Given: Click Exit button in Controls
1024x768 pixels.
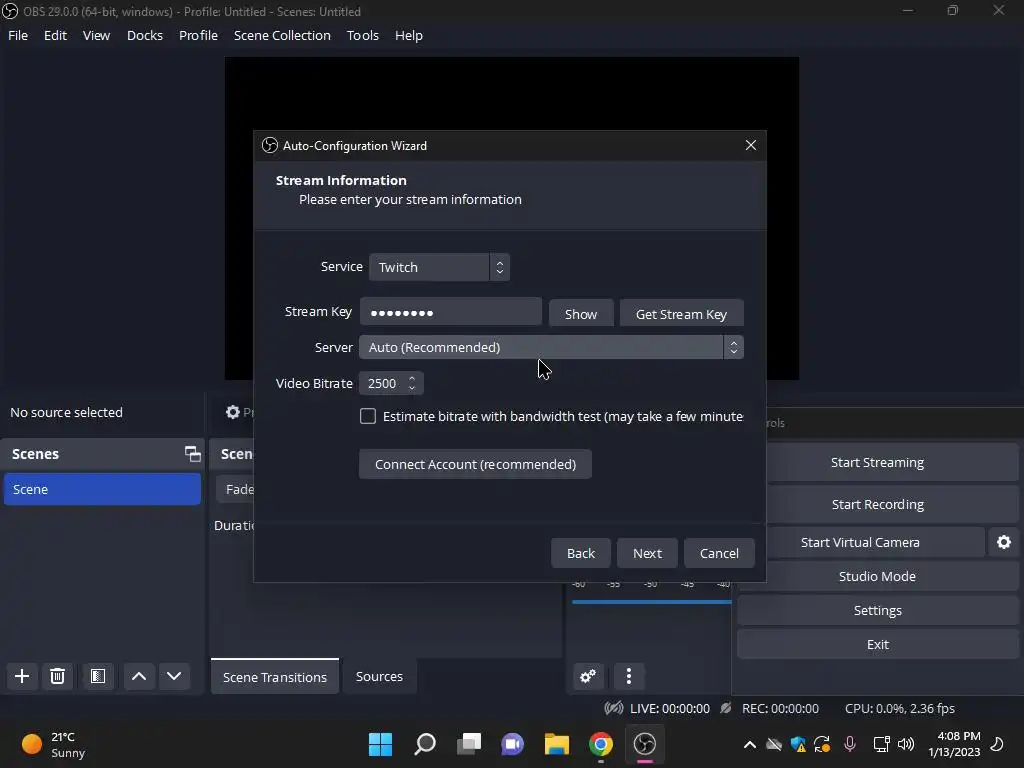Looking at the screenshot, I should [878, 644].
